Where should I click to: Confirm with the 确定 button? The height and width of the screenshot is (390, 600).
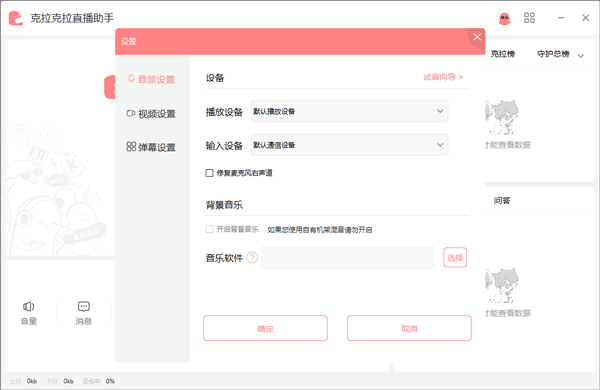tap(265, 328)
